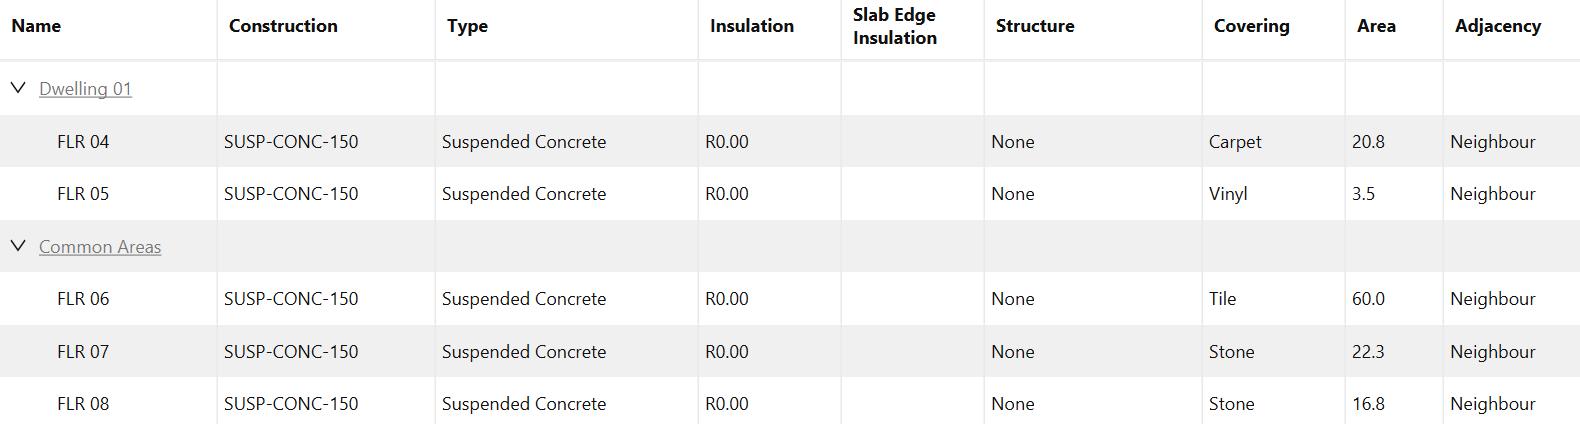
Task: Click the Adjacency column header
Action: click(1497, 26)
